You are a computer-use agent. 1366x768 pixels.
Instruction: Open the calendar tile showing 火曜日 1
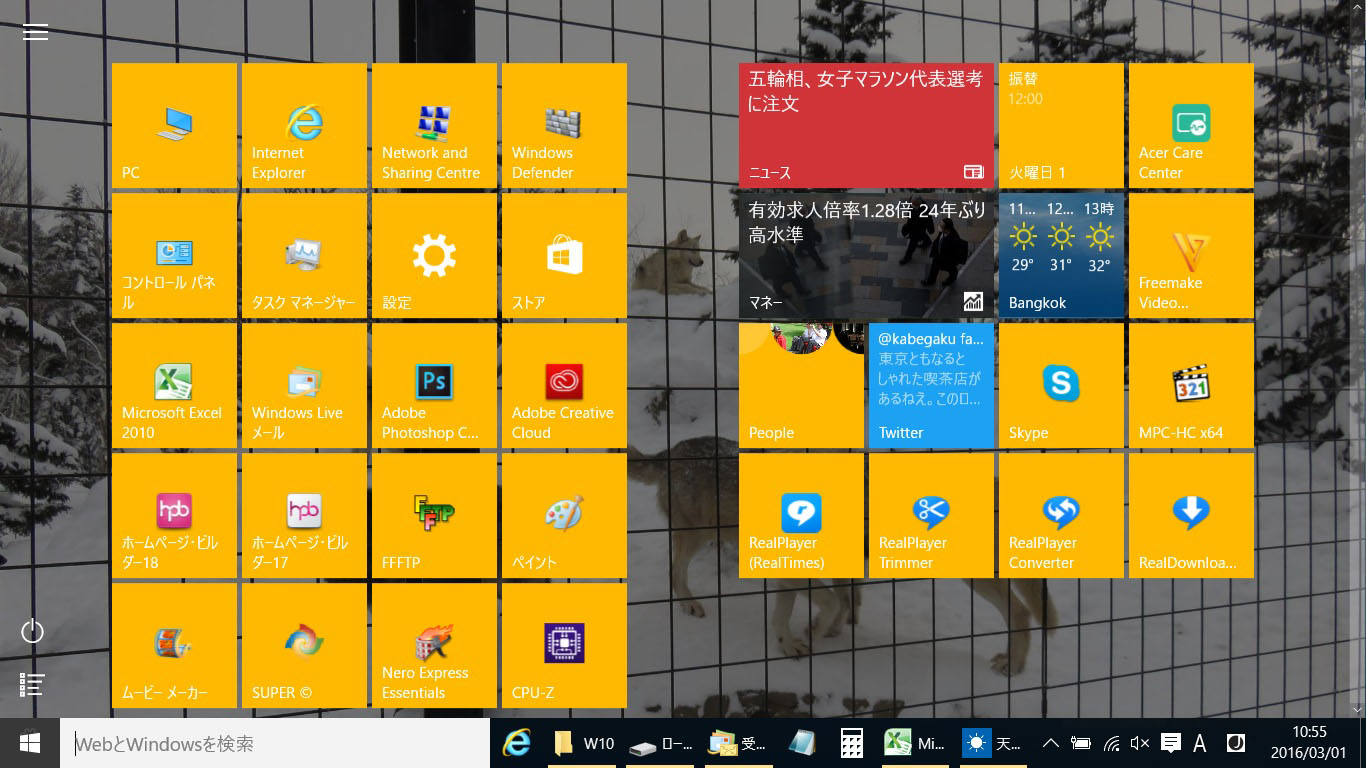tap(1061, 125)
